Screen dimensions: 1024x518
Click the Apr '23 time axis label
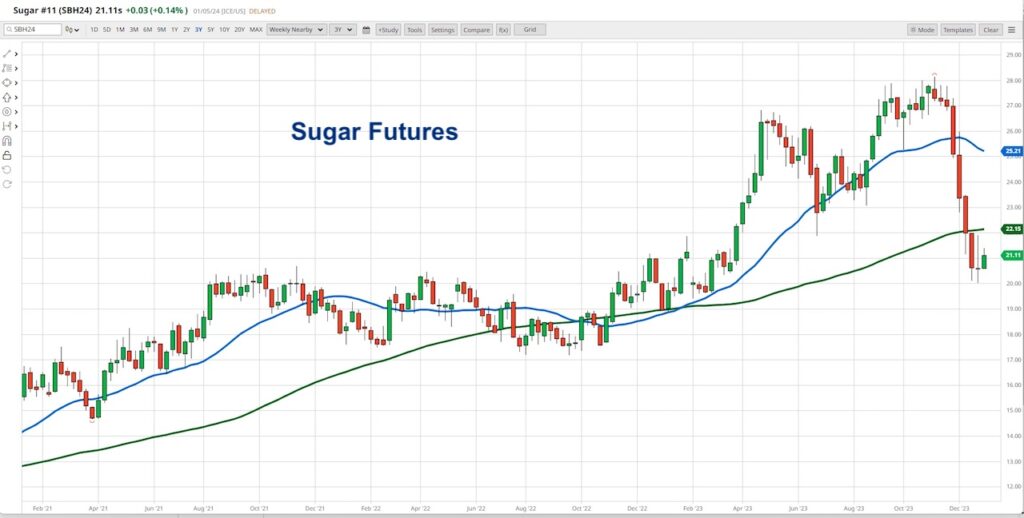(742, 507)
